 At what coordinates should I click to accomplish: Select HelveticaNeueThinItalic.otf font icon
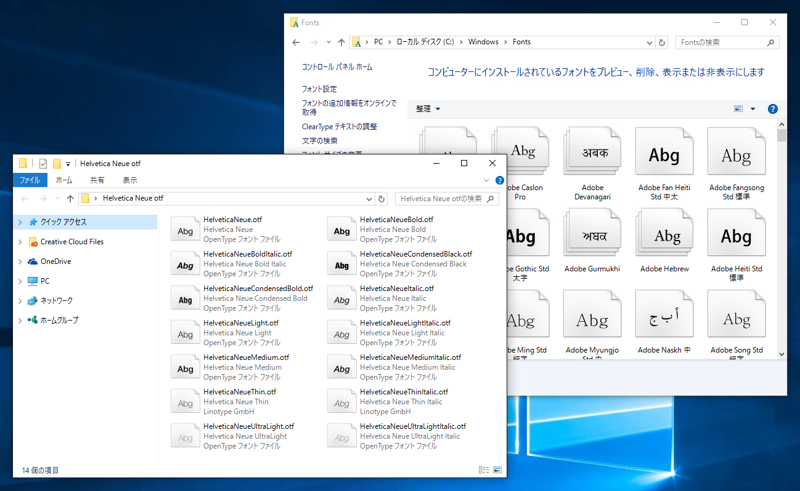point(341,402)
